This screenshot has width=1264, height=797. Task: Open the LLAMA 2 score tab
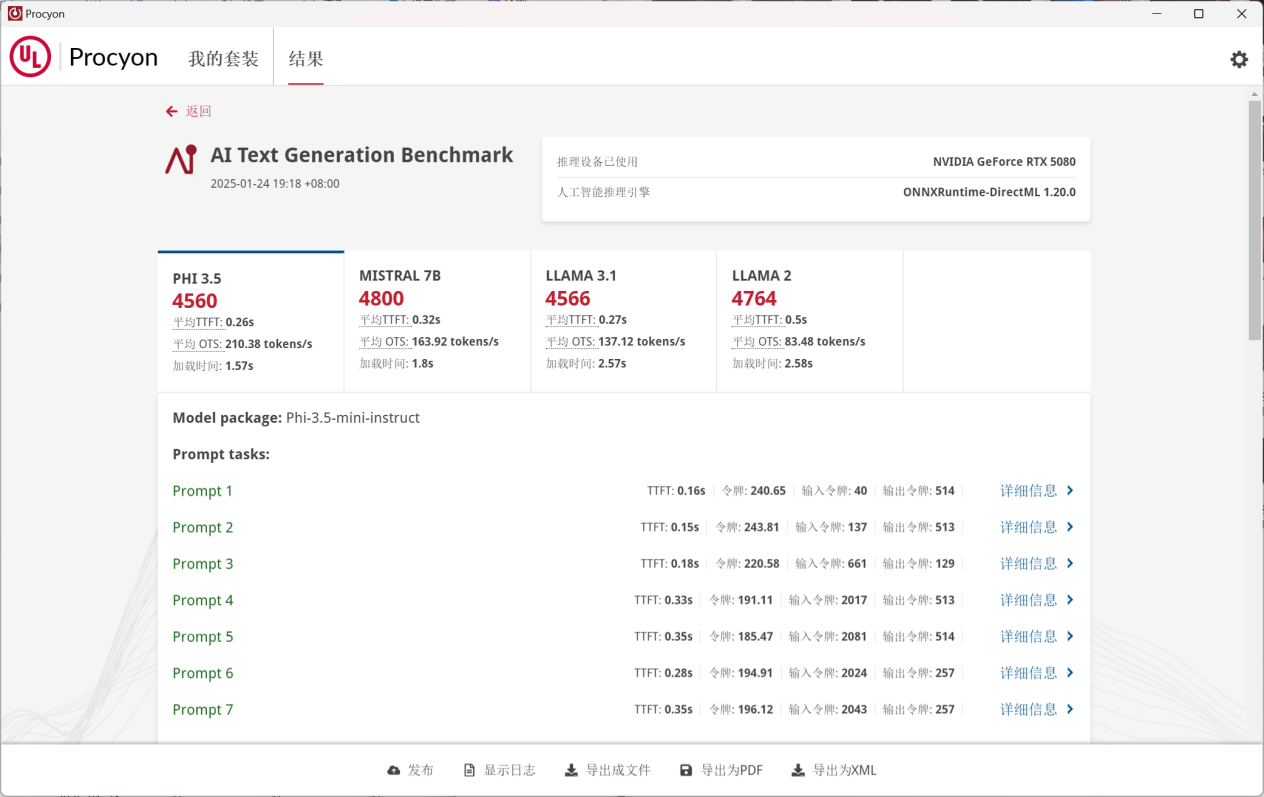point(809,320)
